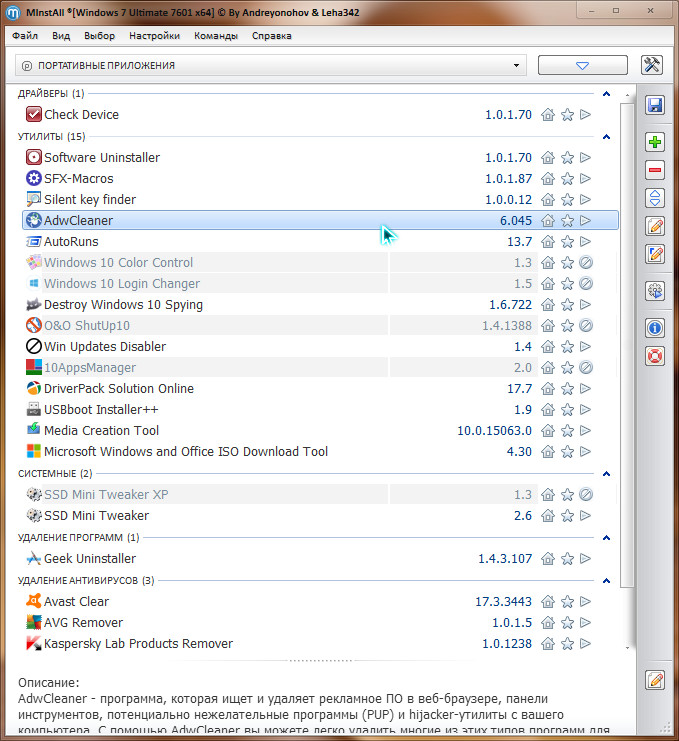This screenshot has width=679, height=741.
Task: Open the home page icon for Geek Uninstaller
Action: coord(548,559)
